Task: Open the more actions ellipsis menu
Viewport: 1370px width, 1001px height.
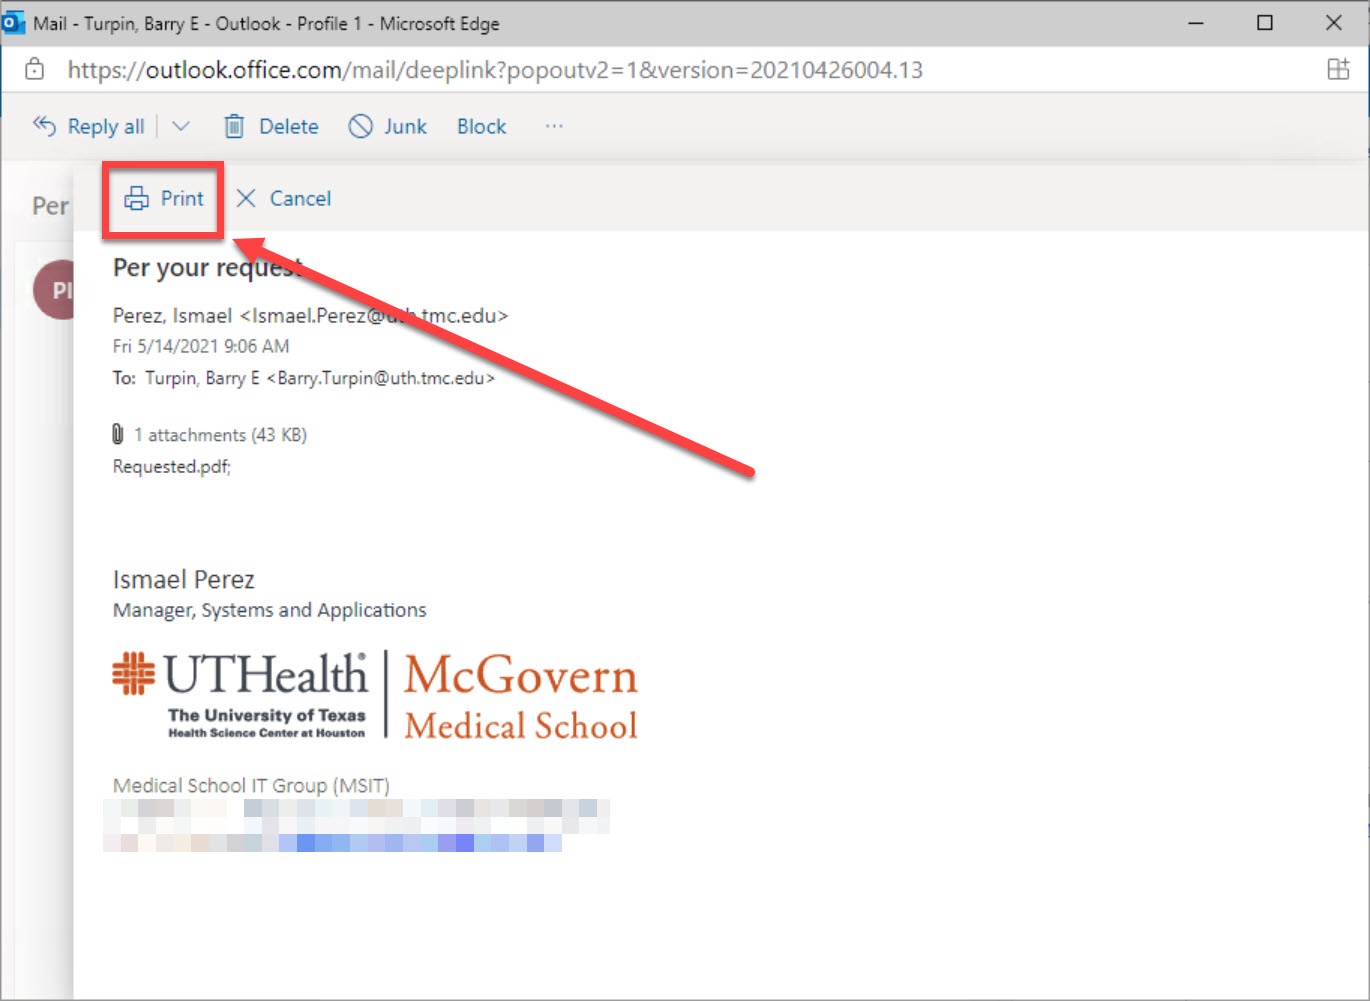Action: tap(554, 126)
